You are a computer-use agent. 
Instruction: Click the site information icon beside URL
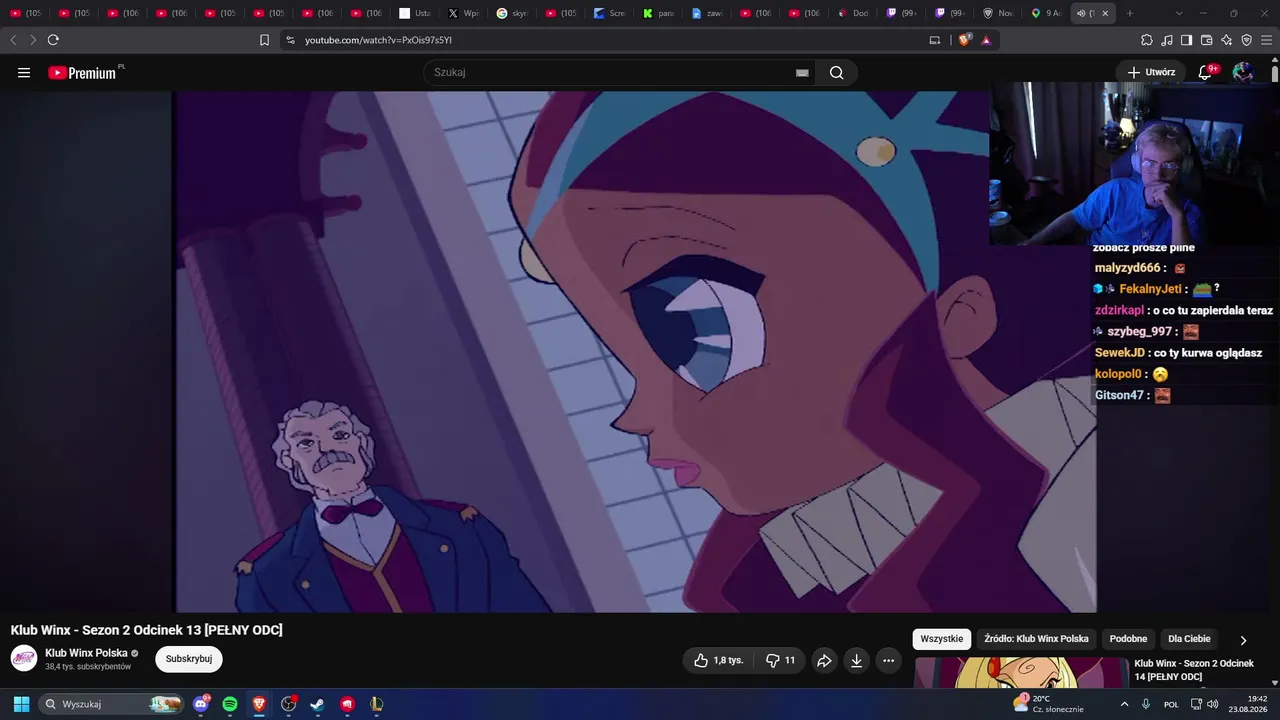coord(290,40)
